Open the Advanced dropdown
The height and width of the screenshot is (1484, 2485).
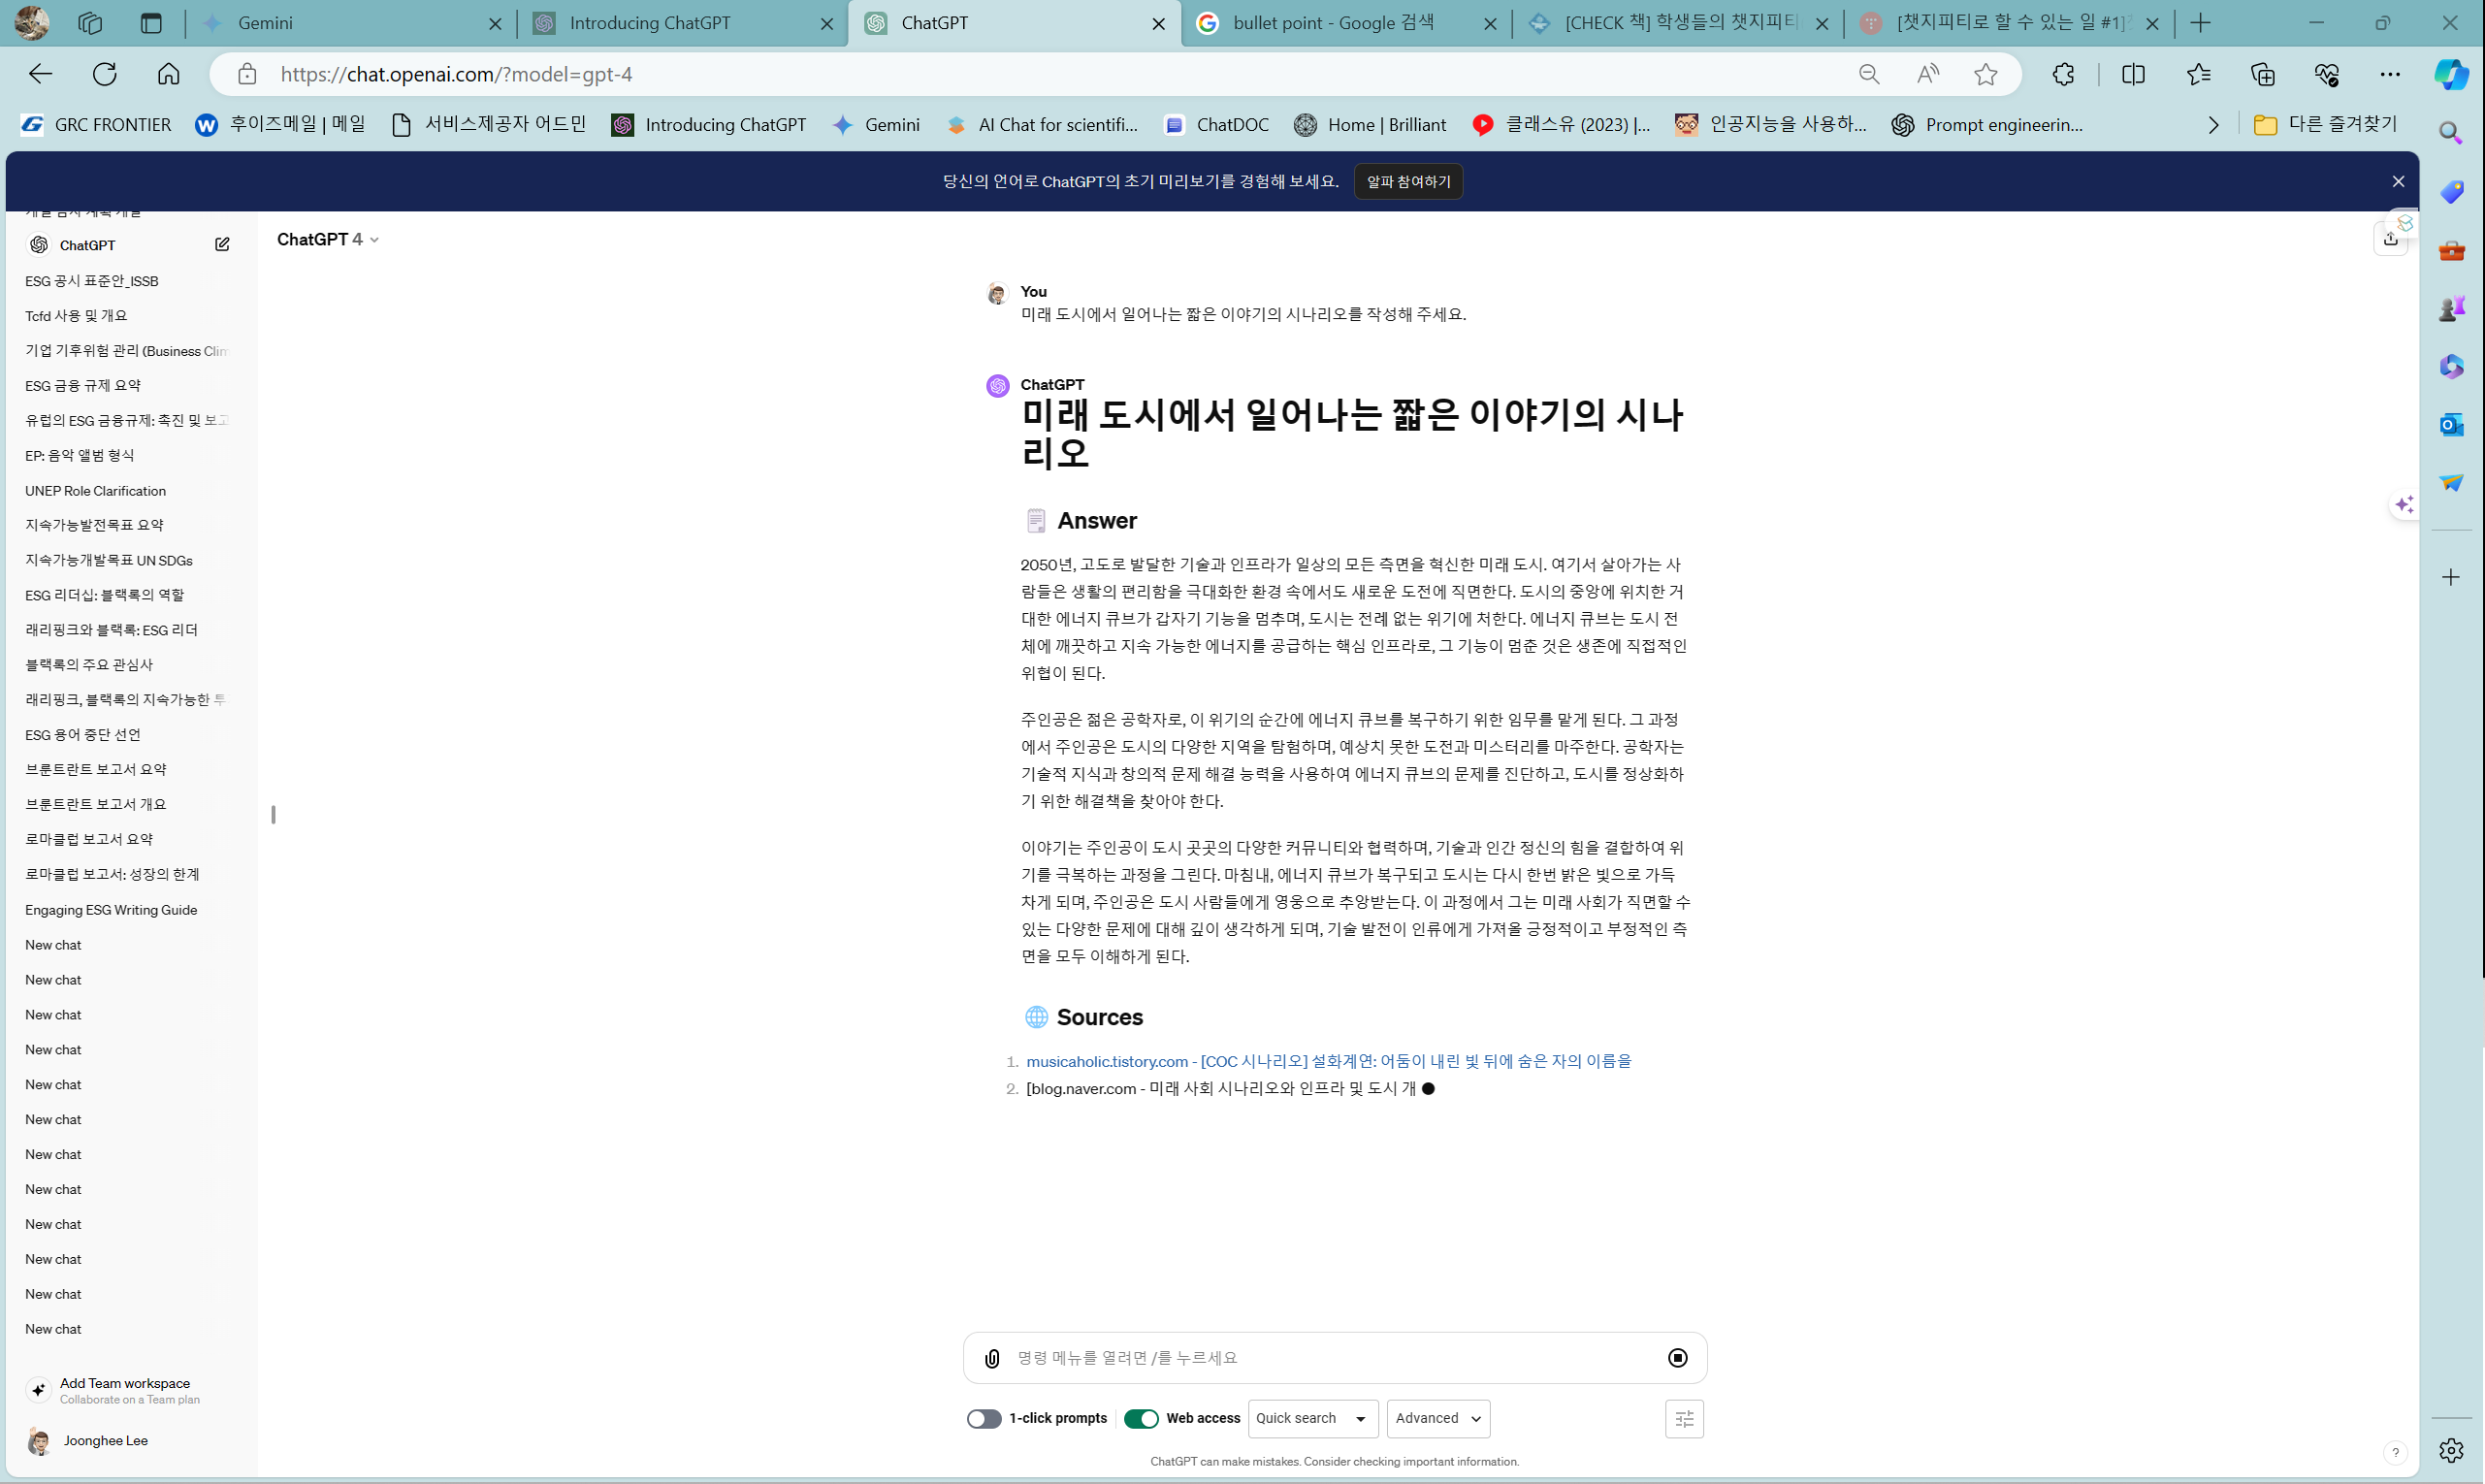coord(1438,1418)
